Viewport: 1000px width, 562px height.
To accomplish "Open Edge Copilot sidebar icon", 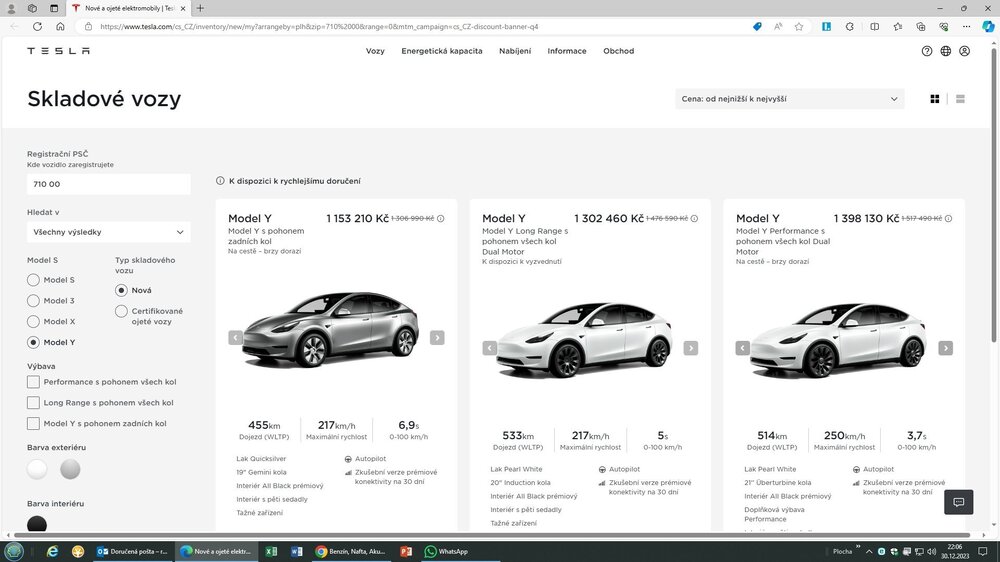I will coord(988,27).
